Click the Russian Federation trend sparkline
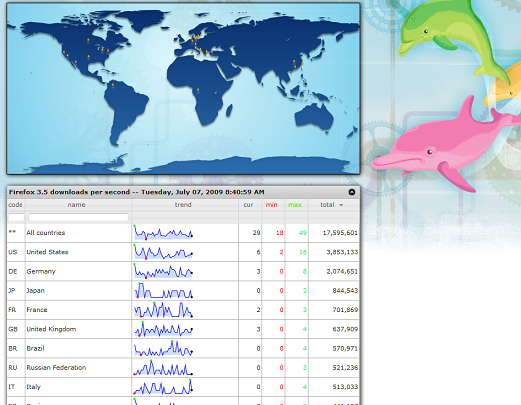521x405 pixels. [163, 368]
